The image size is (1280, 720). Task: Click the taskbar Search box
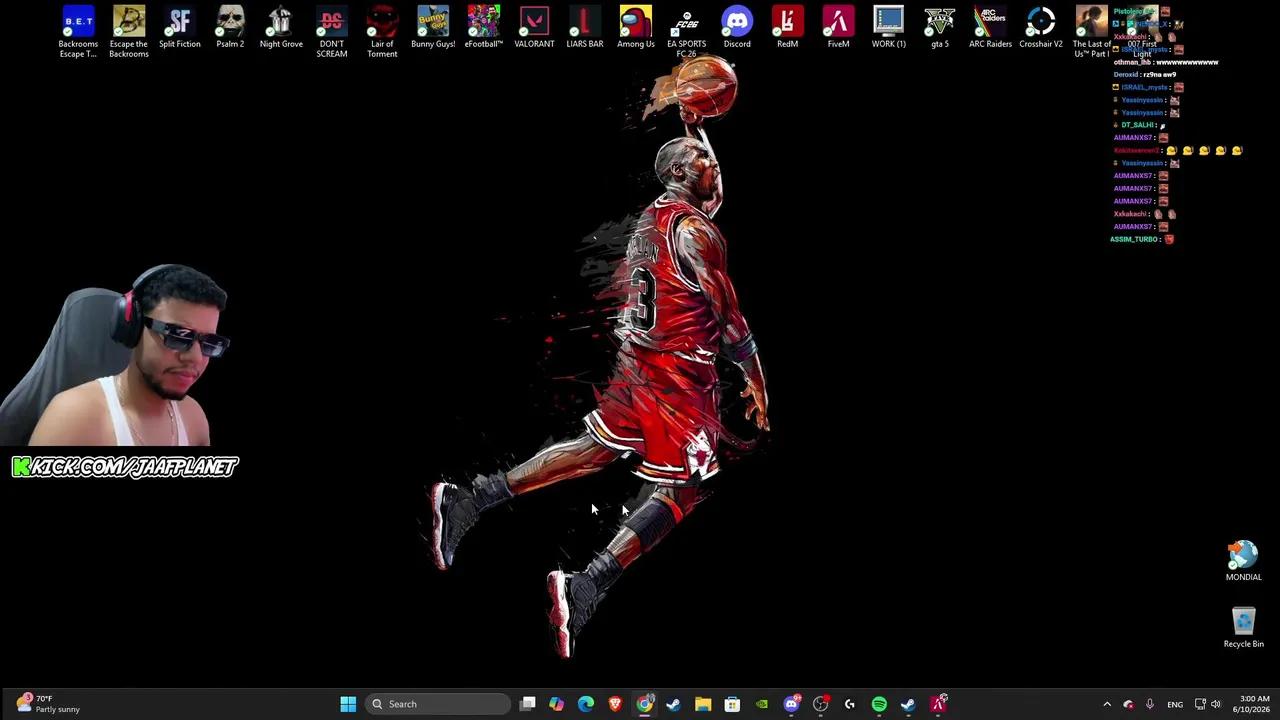click(x=438, y=704)
